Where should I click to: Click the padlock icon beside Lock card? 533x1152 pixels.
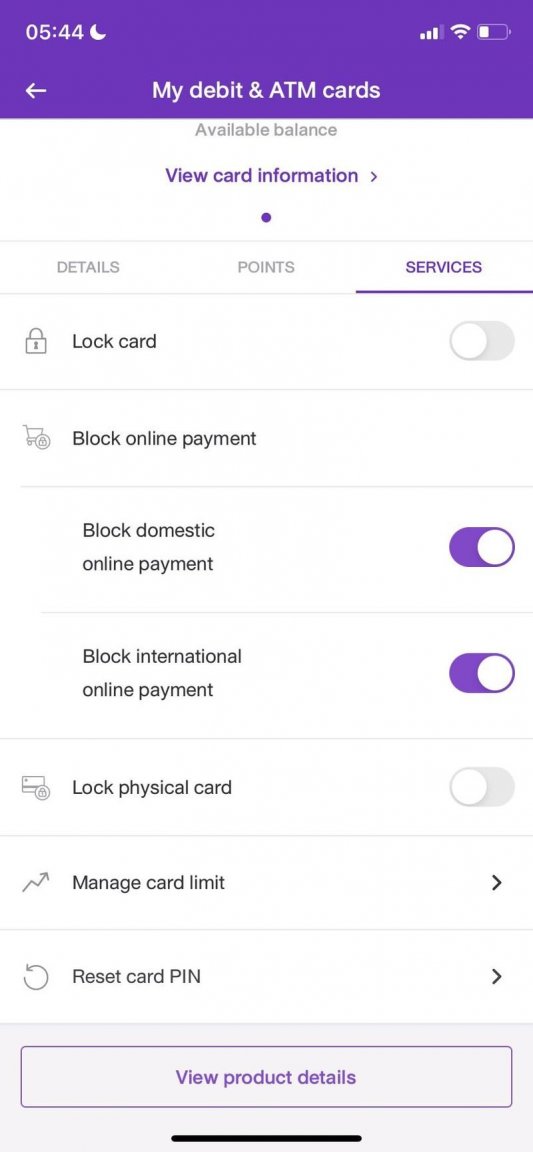(35, 342)
